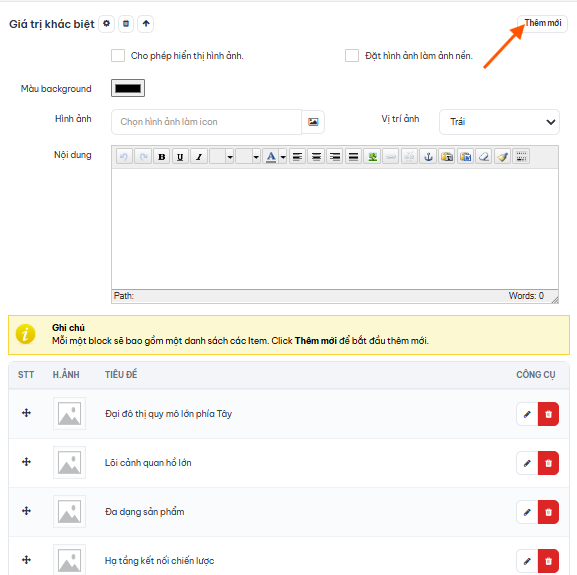Open the Màu background color picker
This screenshot has width=577, height=575.
(x=128, y=88)
